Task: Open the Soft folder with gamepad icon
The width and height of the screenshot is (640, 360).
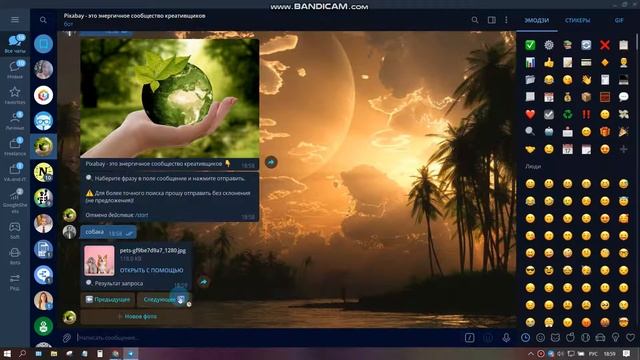Action: tap(15, 231)
